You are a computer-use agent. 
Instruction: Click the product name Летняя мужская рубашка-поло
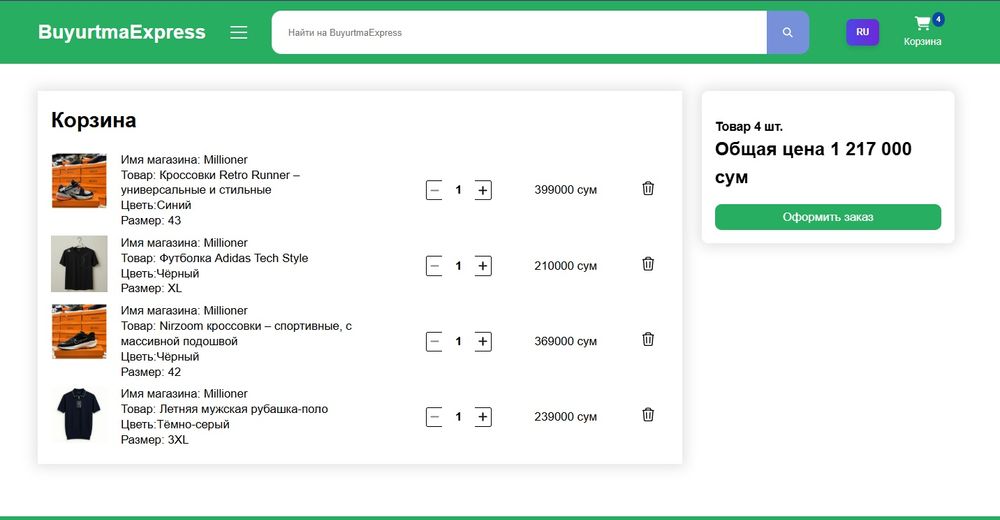[x=244, y=409]
